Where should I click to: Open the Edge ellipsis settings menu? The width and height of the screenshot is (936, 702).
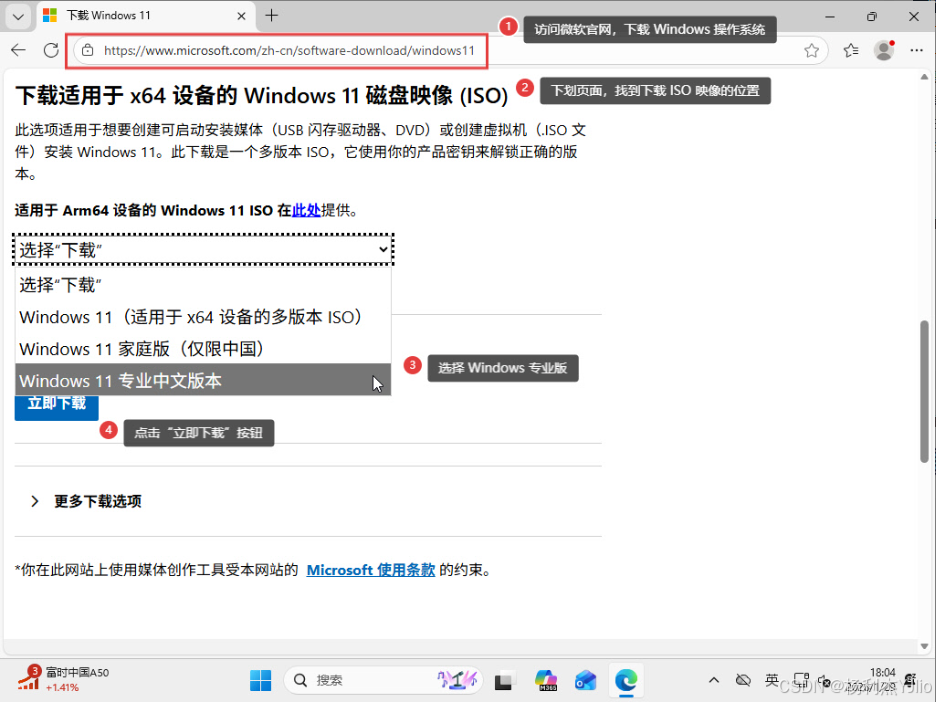pos(916,50)
